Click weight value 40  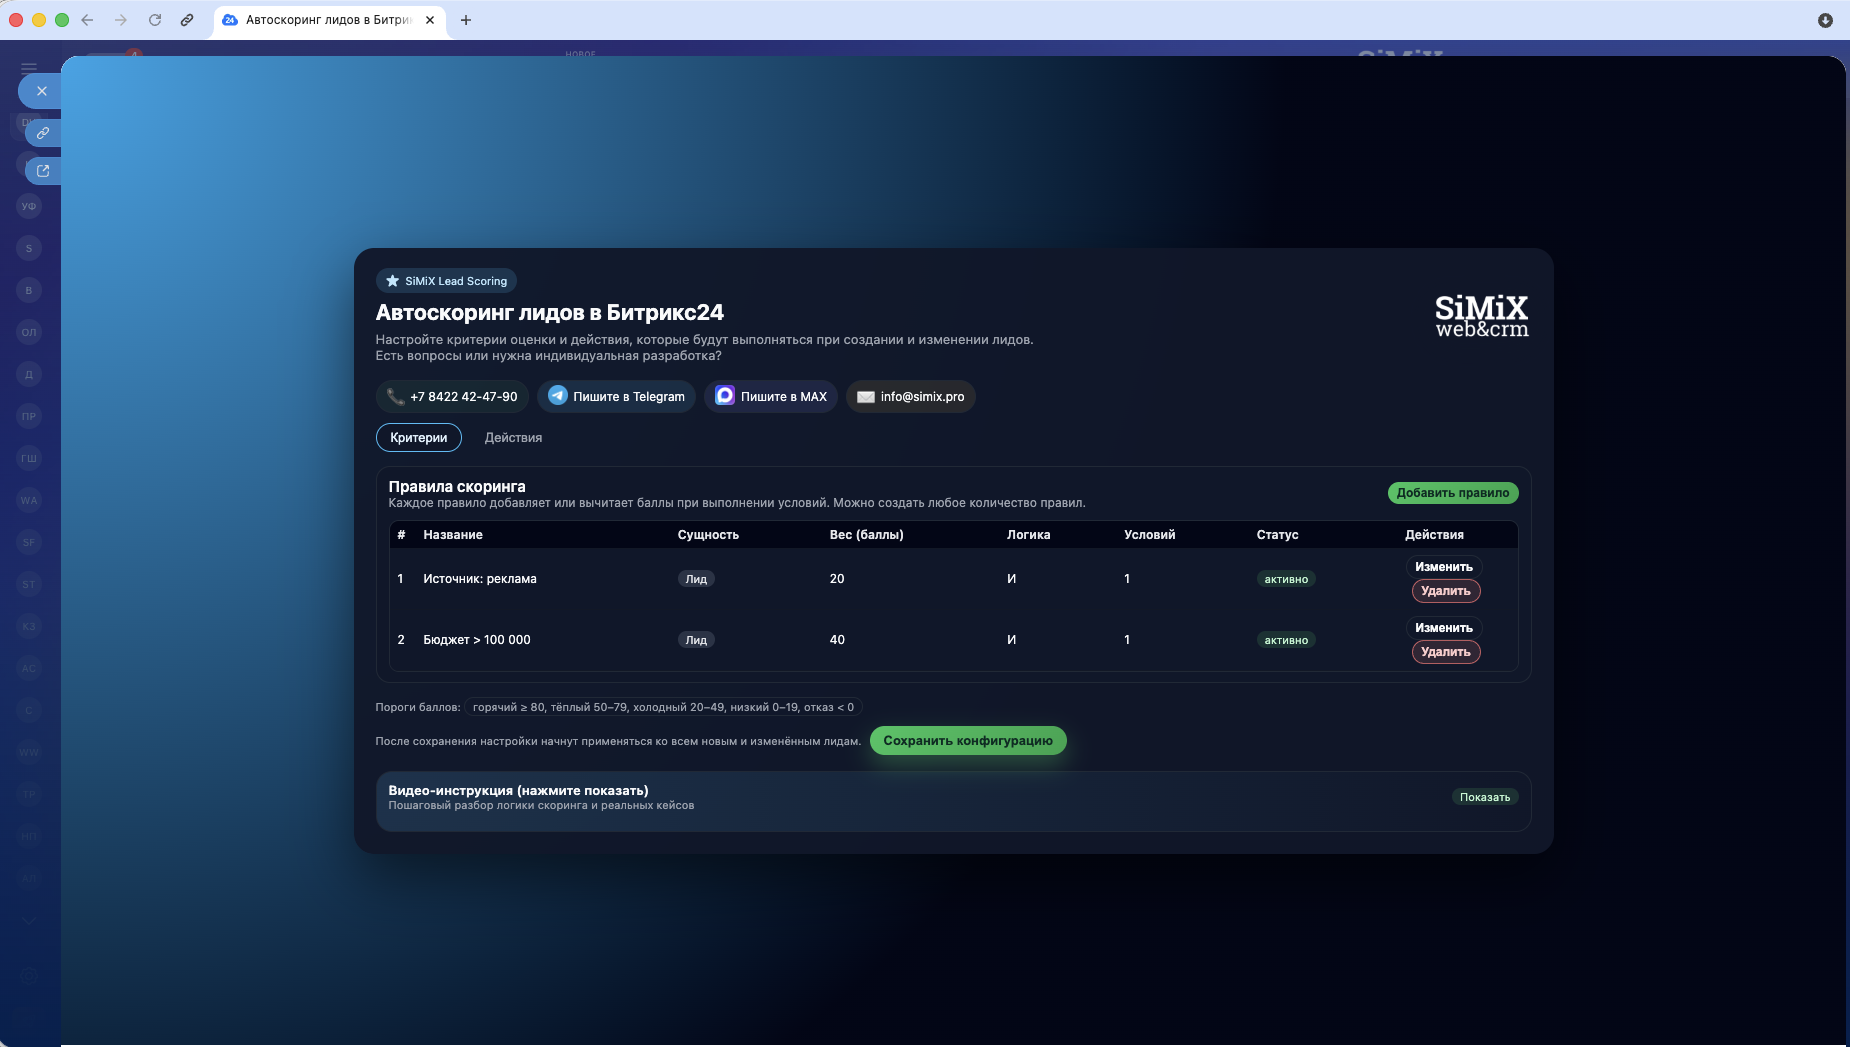point(837,640)
